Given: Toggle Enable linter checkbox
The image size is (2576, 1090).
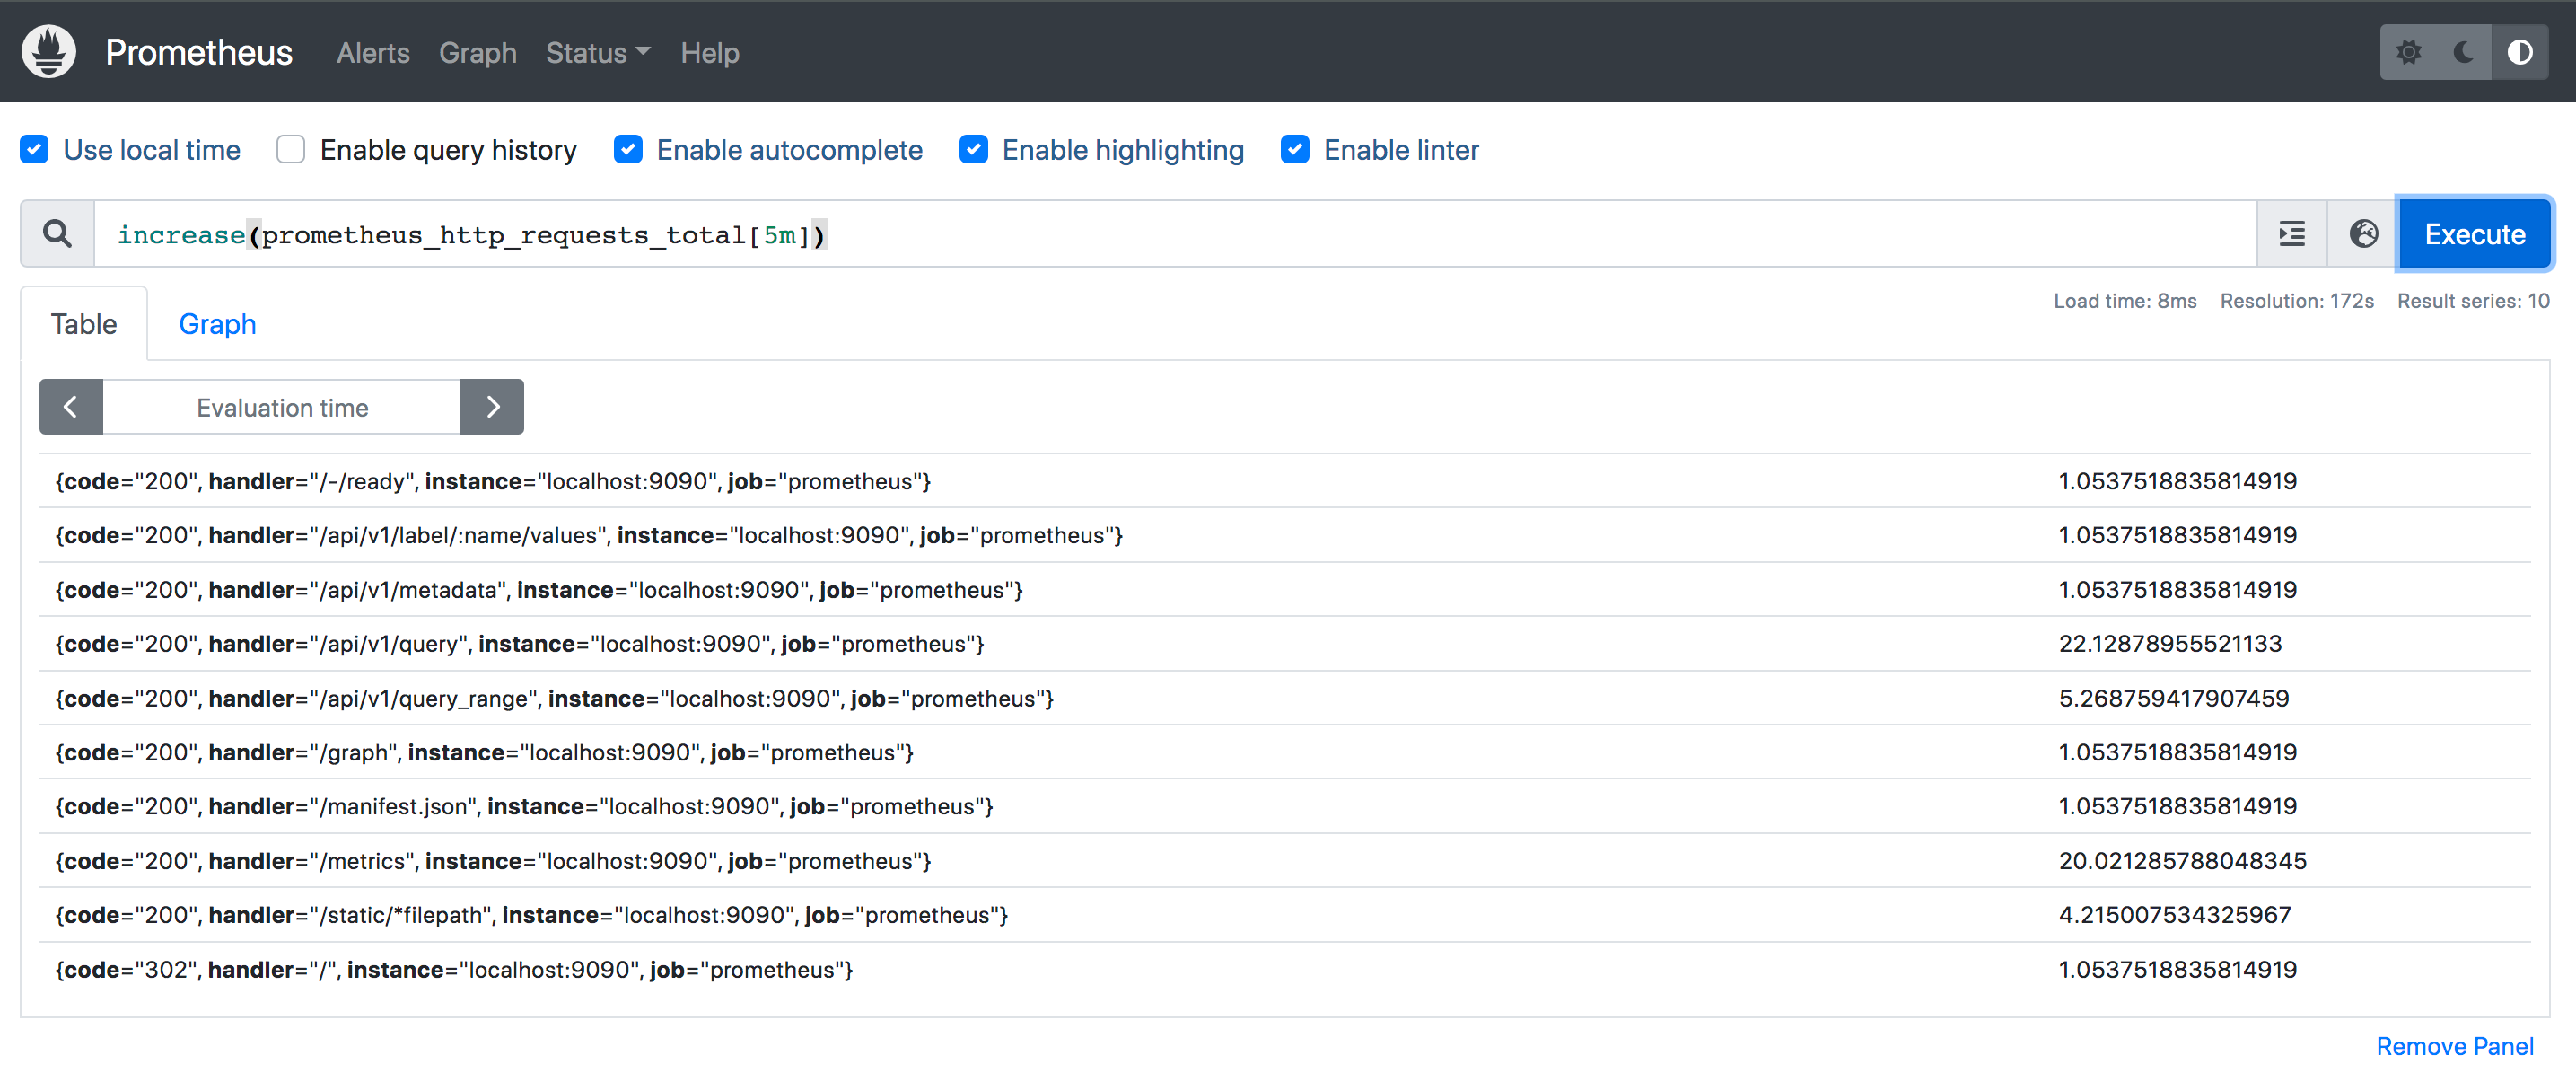Looking at the screenshot, I should 1295,150.
